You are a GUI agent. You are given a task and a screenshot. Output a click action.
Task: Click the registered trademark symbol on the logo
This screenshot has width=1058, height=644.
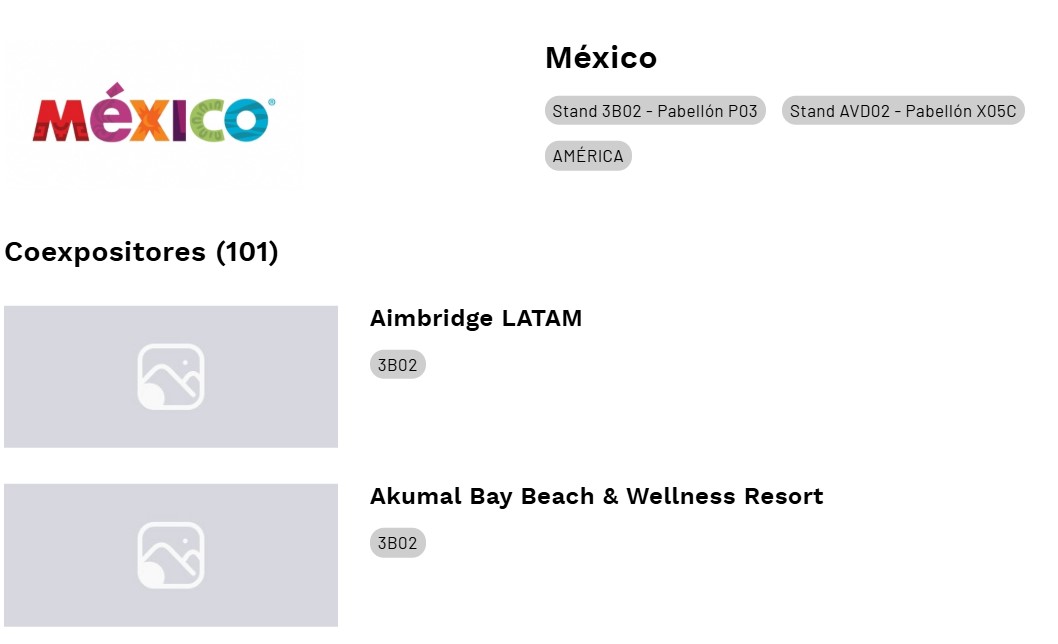(272, 102)
